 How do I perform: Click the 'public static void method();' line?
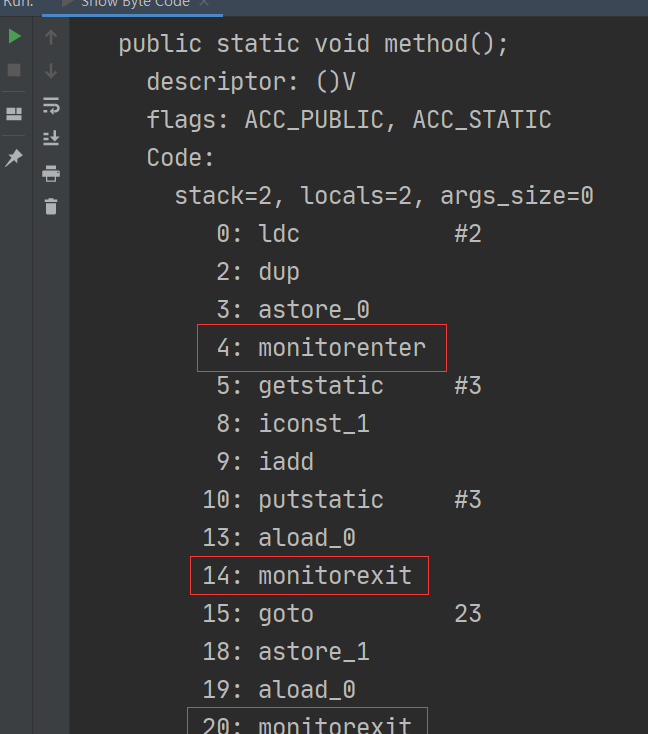coord(314,44)
